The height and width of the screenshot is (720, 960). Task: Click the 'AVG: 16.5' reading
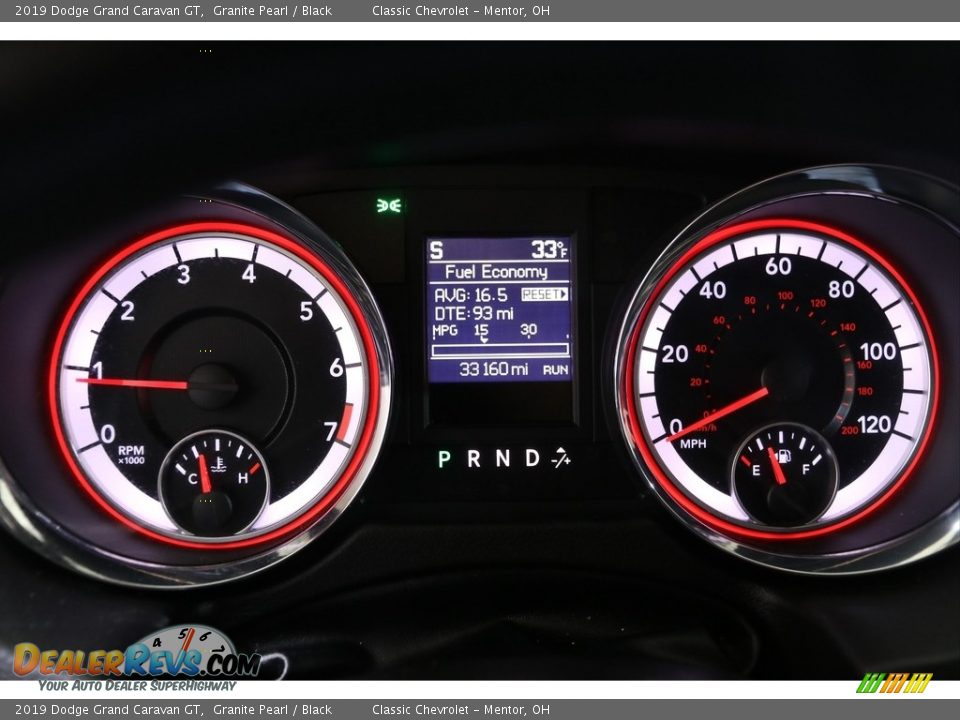click(471, 295)
